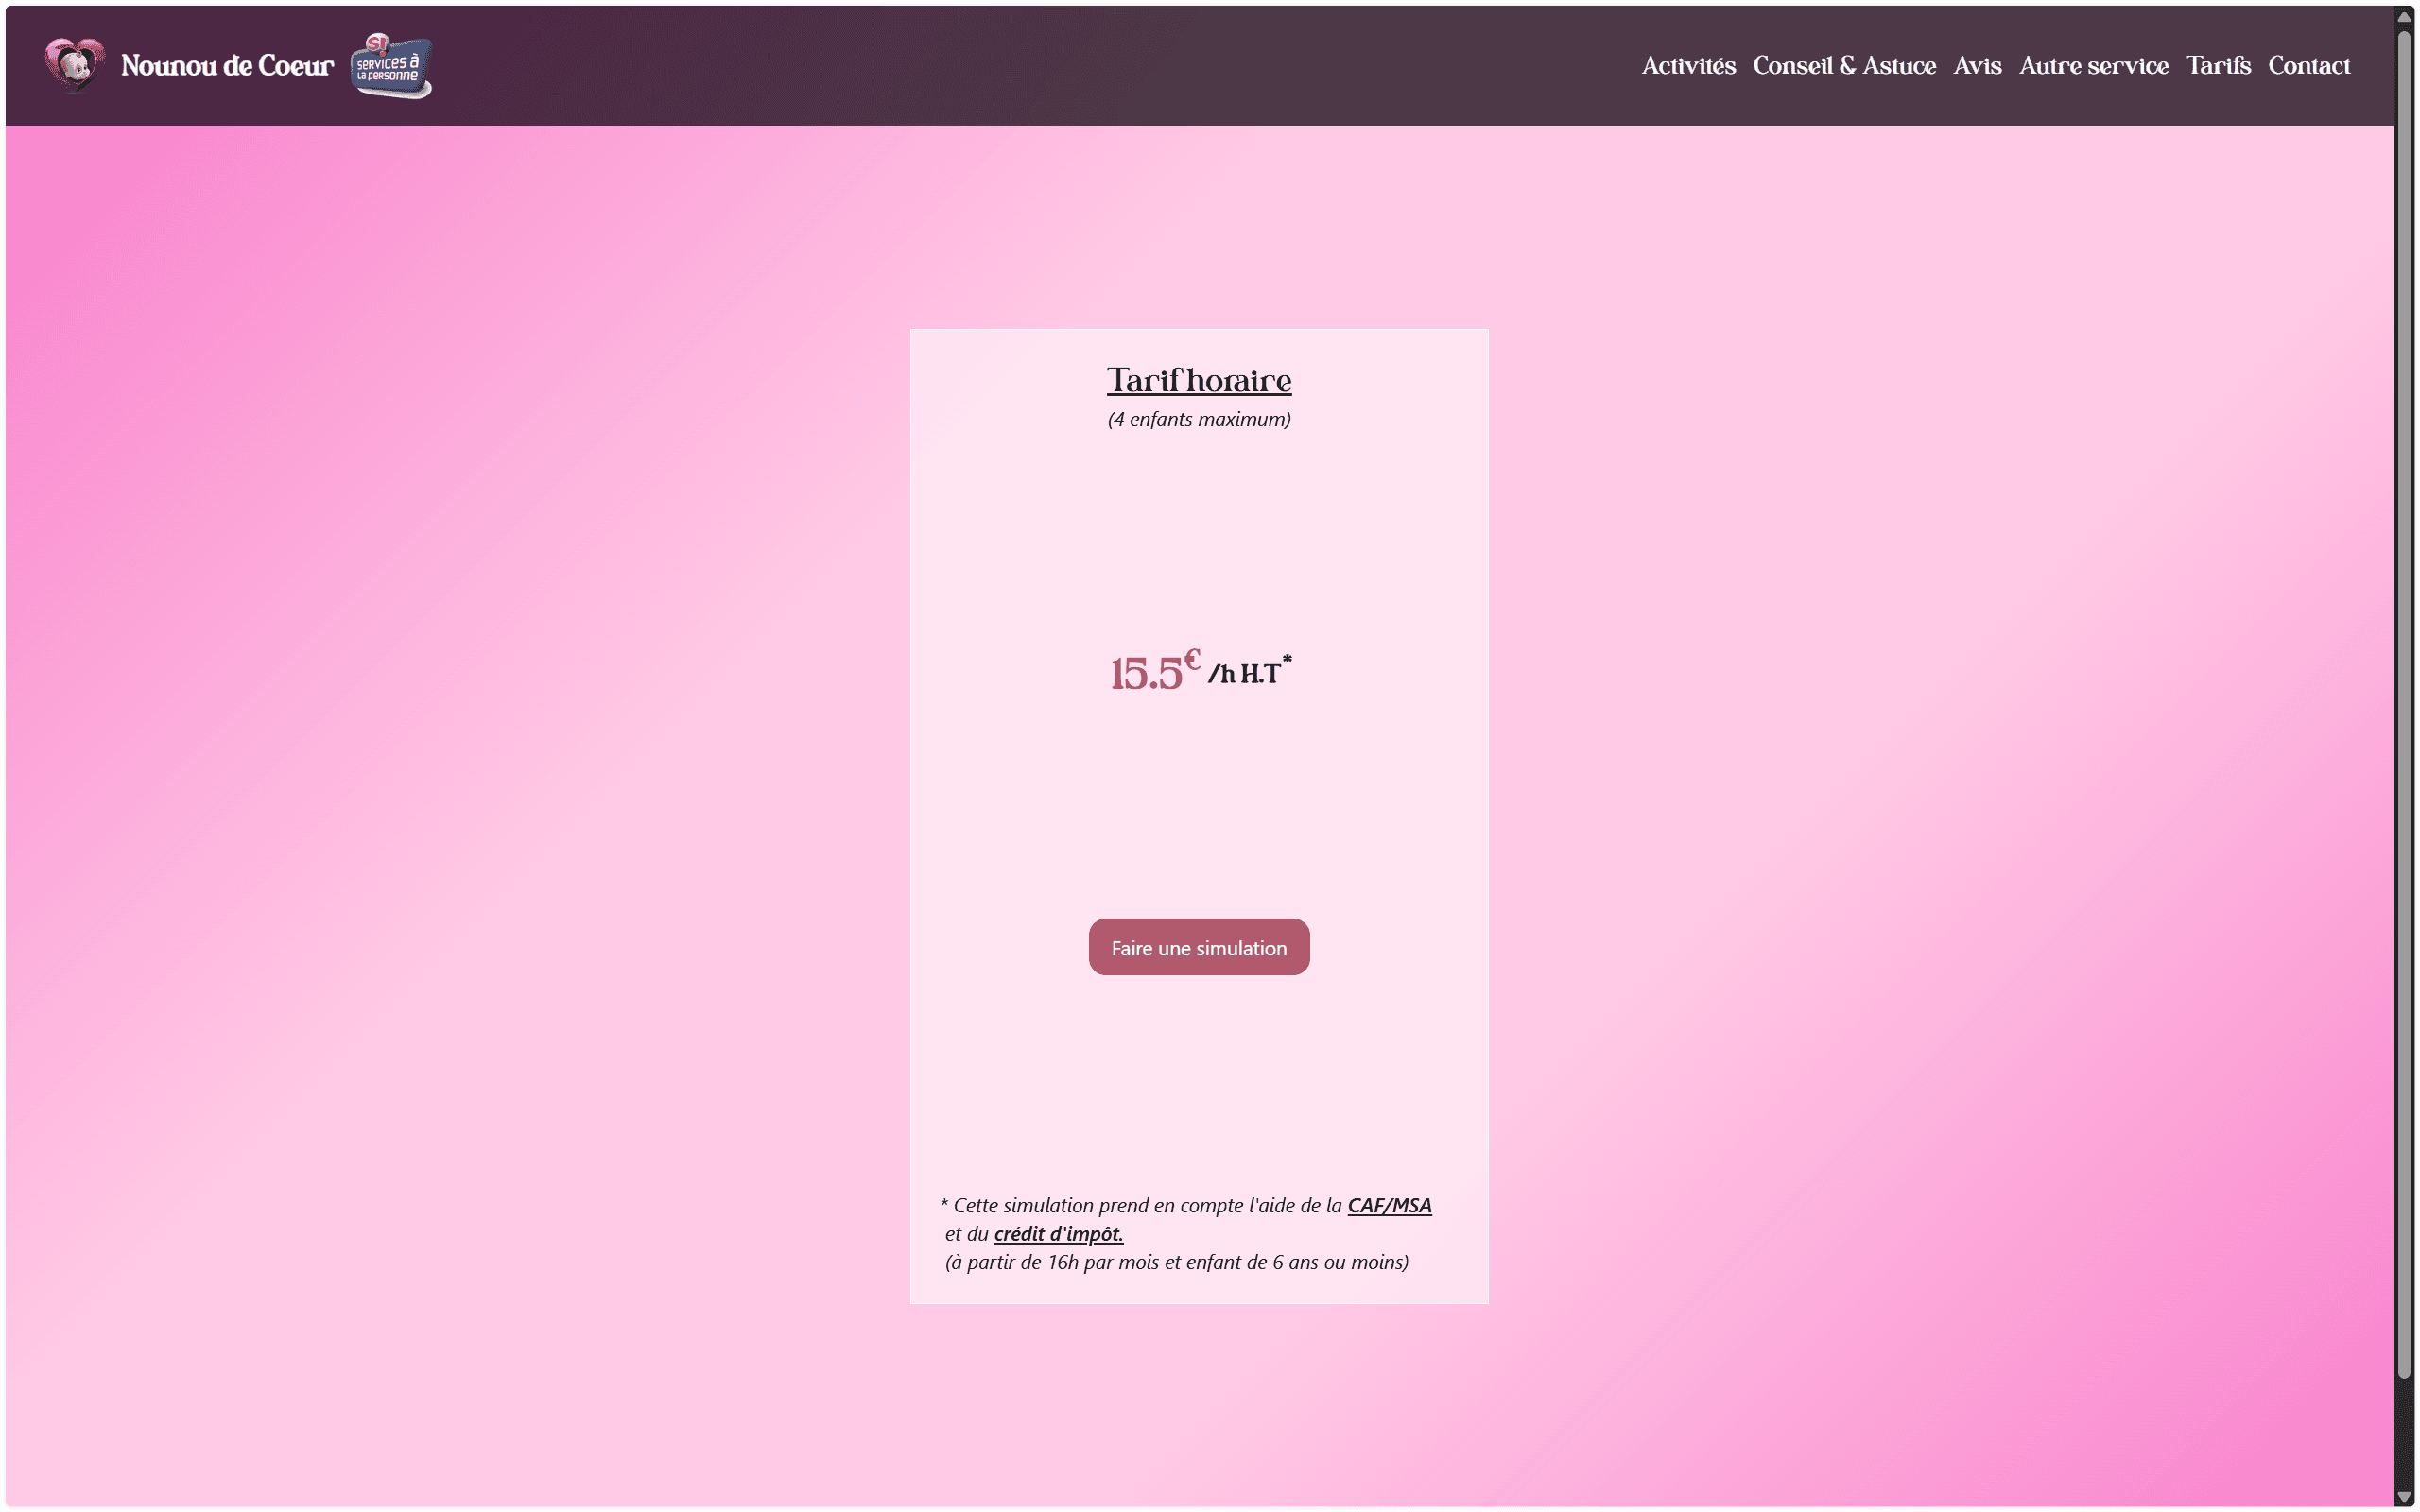Open the Avis section
The height and width of the screenshot is (1512, 2420).
click(x=1977, y=66)
